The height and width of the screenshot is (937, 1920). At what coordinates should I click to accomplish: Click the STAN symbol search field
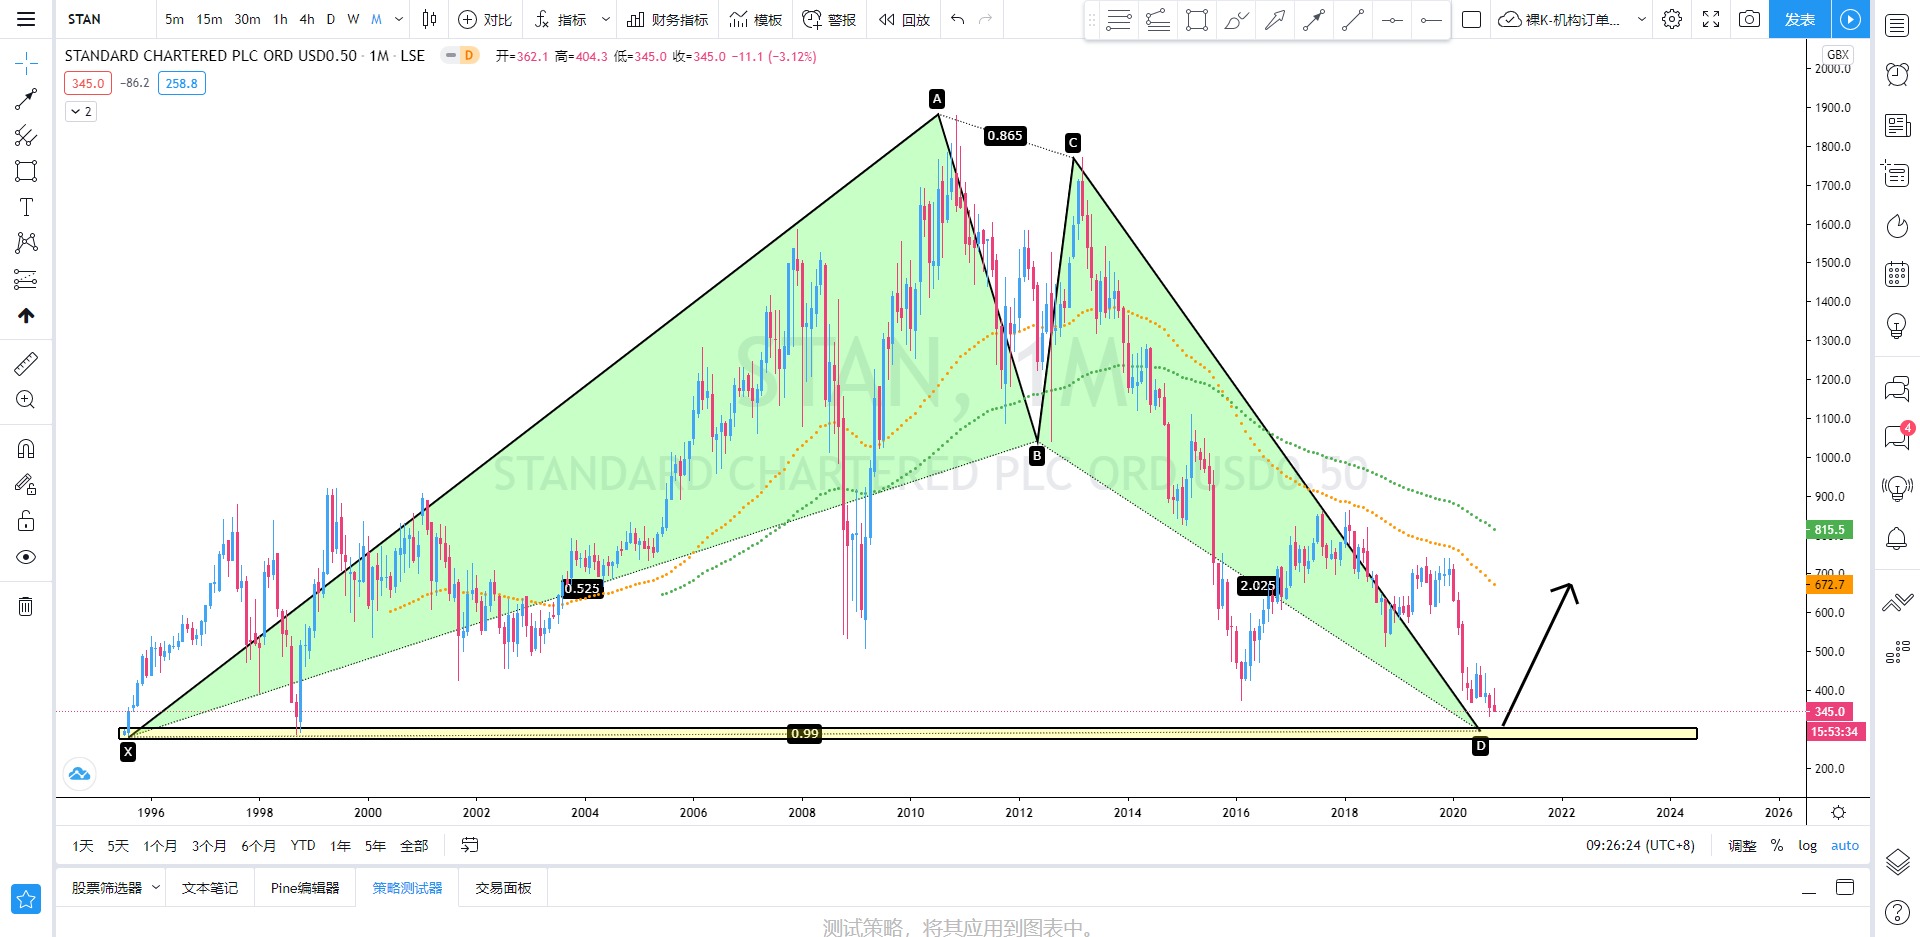coord(105,19)
